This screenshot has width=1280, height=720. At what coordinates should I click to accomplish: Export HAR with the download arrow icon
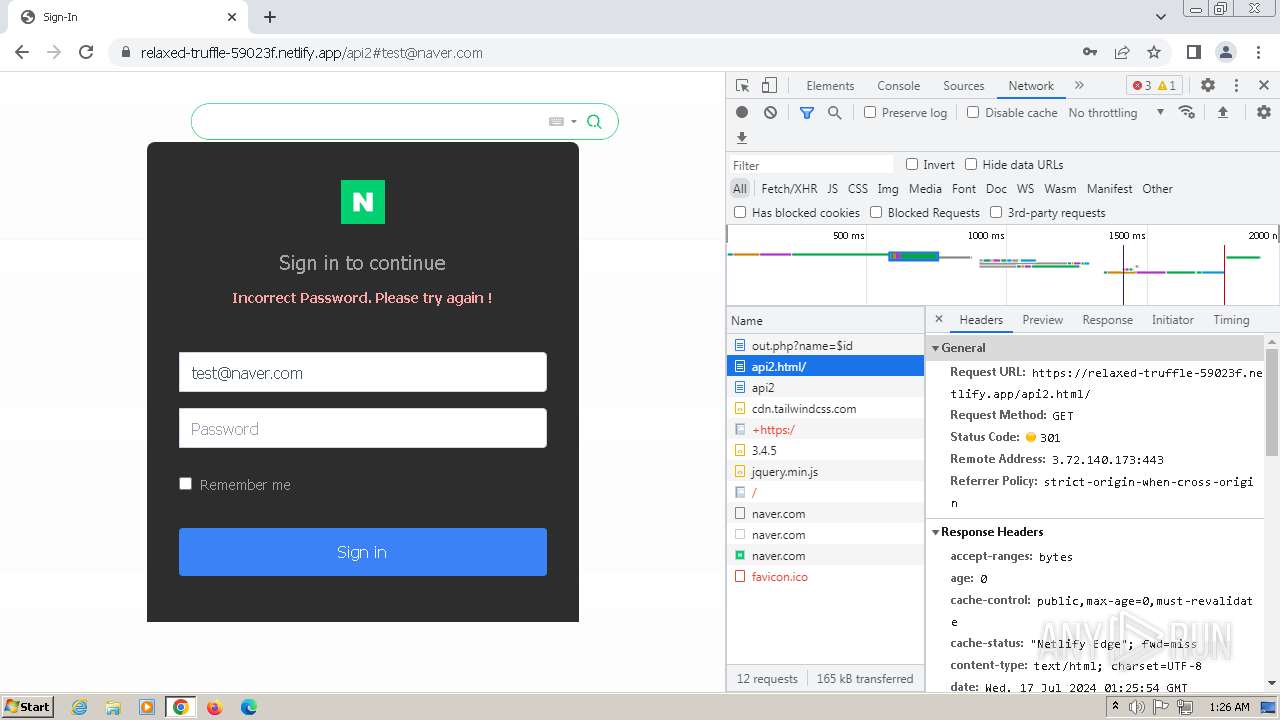(742, 138)
